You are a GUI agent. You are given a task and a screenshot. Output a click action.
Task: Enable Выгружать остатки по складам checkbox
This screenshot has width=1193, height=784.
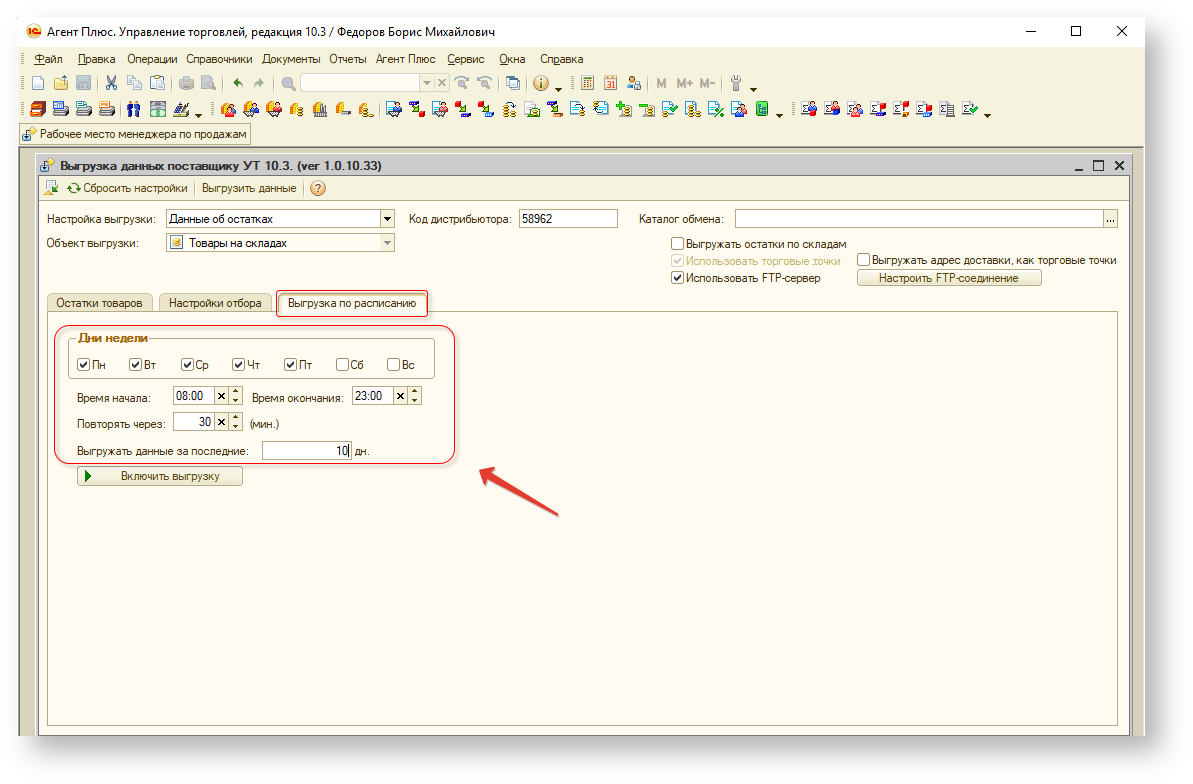click(x=677, y=244)
